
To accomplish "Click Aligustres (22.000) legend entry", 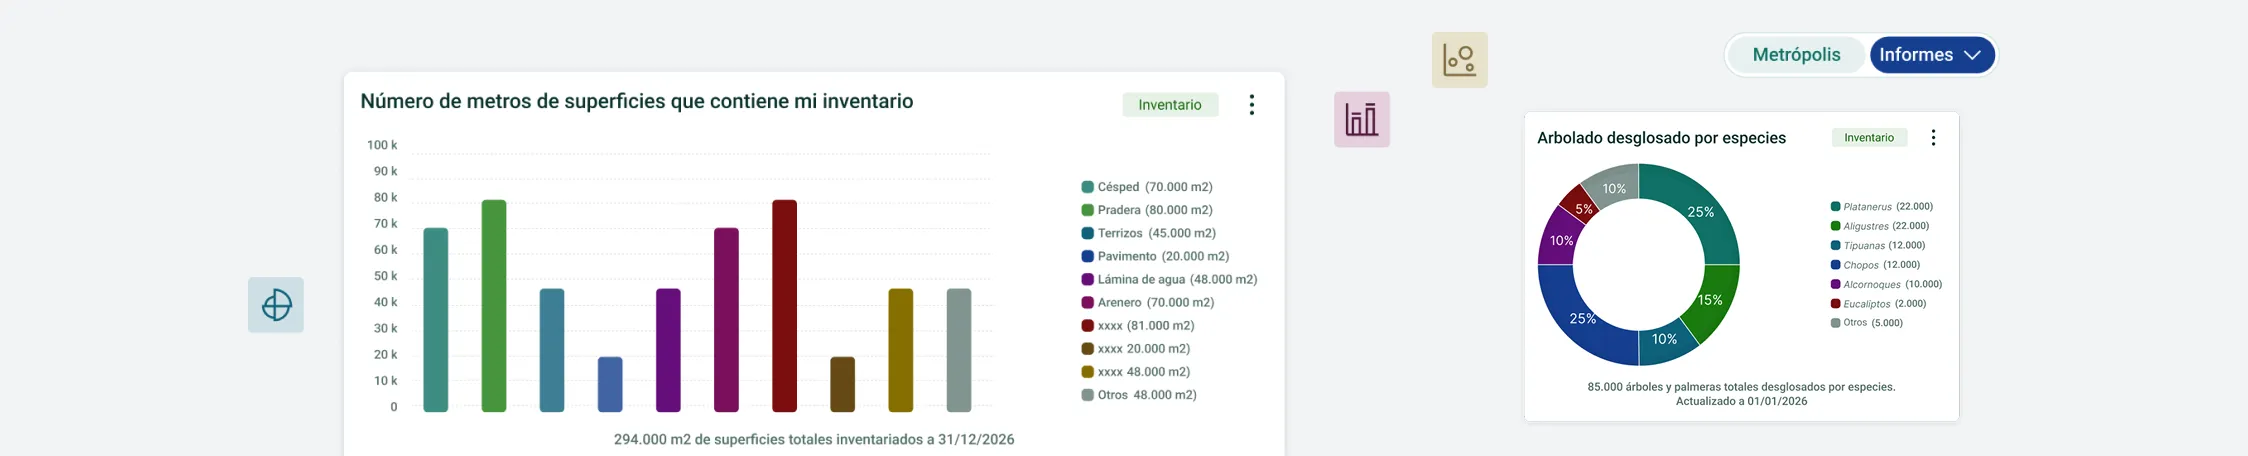I will 1880,226.
